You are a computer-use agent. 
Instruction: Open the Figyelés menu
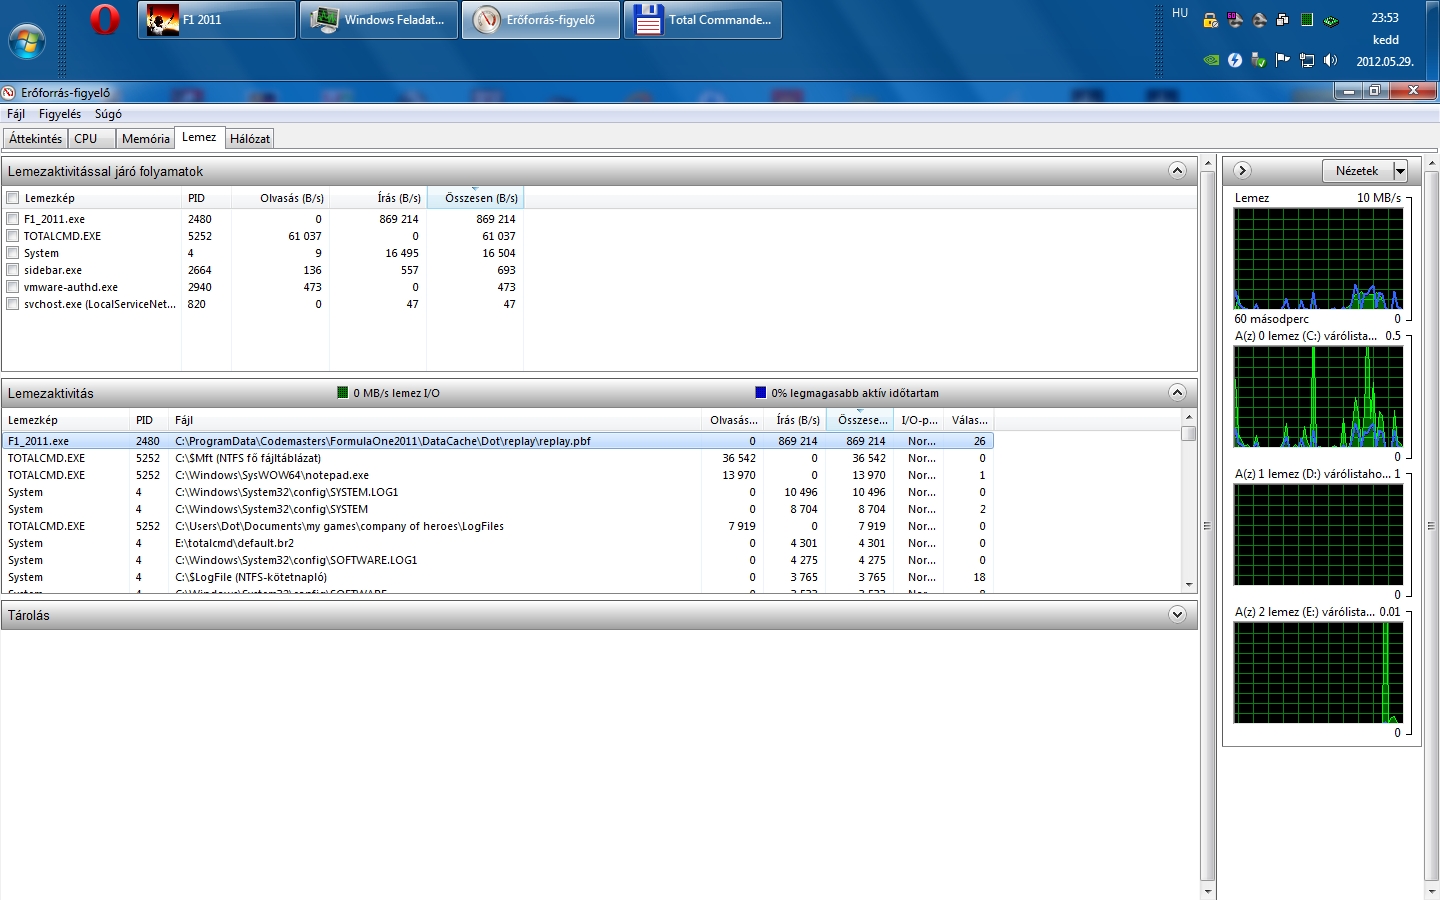point(60,114)
